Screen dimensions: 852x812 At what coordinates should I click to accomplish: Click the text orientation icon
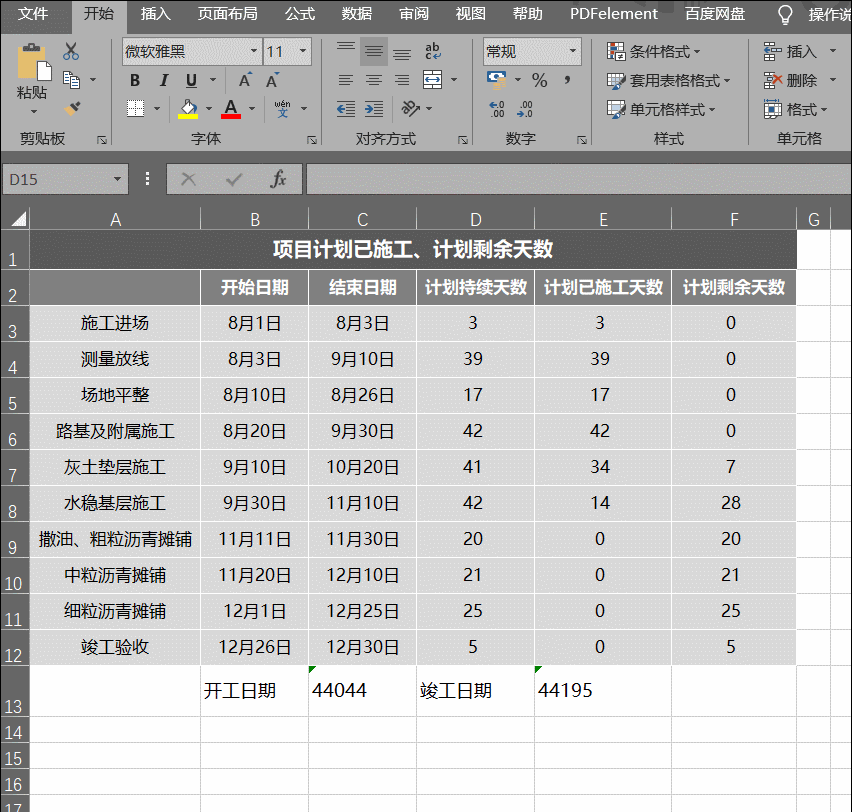(410, 109)
